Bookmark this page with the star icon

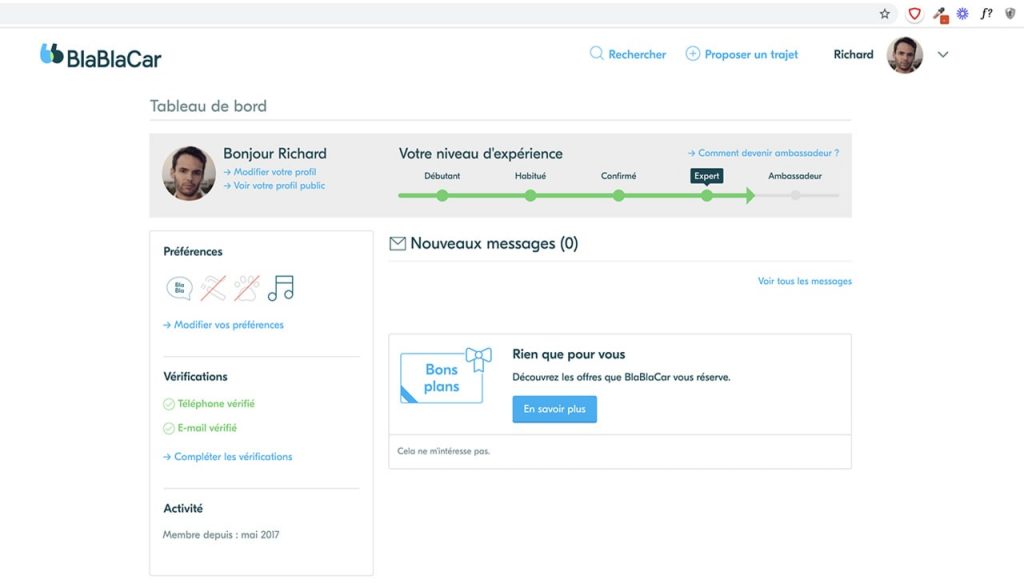[884, 14]
